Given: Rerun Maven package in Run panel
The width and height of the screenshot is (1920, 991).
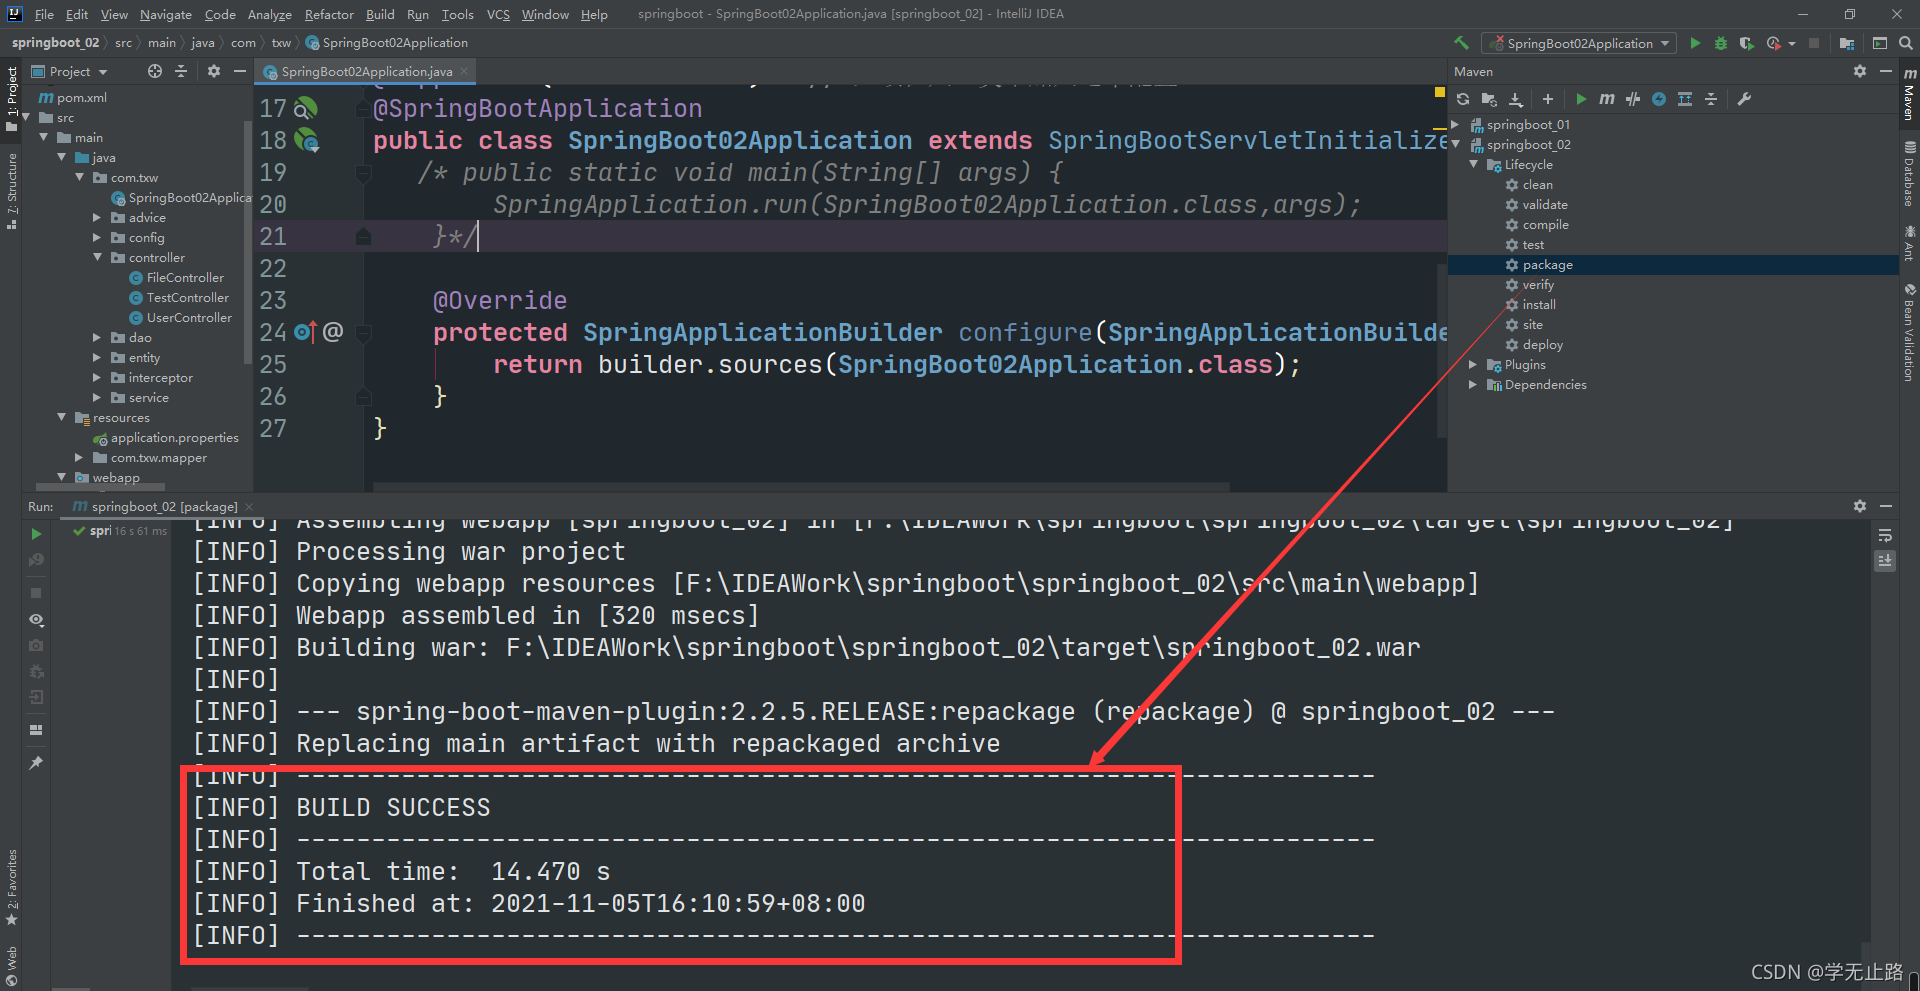Looking at the screenshot, I should [x=36, y=534].
